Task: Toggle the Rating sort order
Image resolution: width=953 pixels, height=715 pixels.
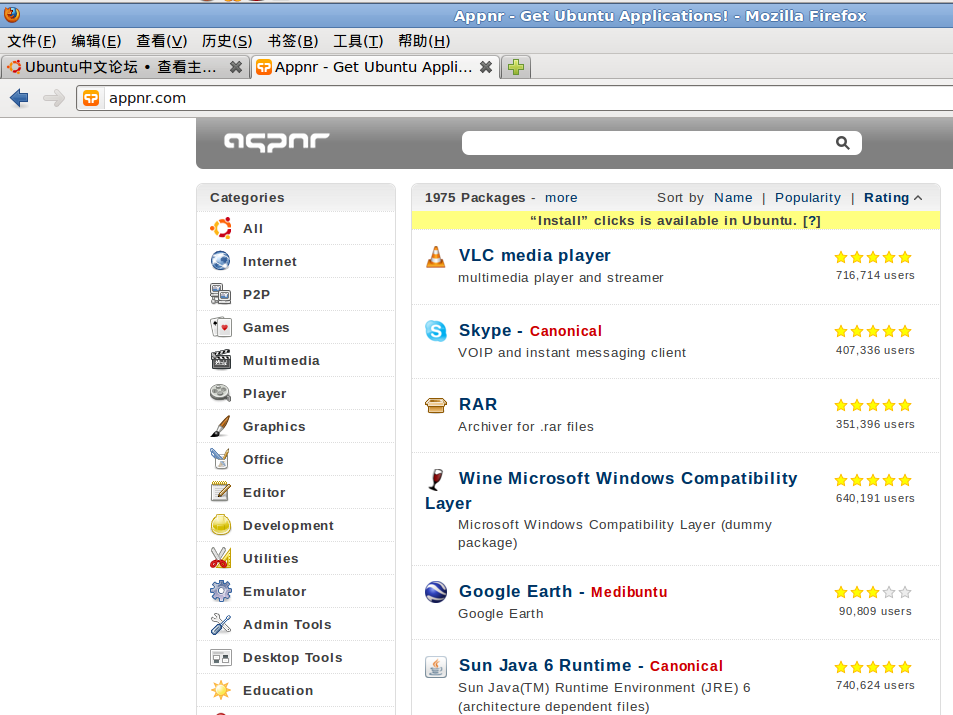Action: point(893,198)
